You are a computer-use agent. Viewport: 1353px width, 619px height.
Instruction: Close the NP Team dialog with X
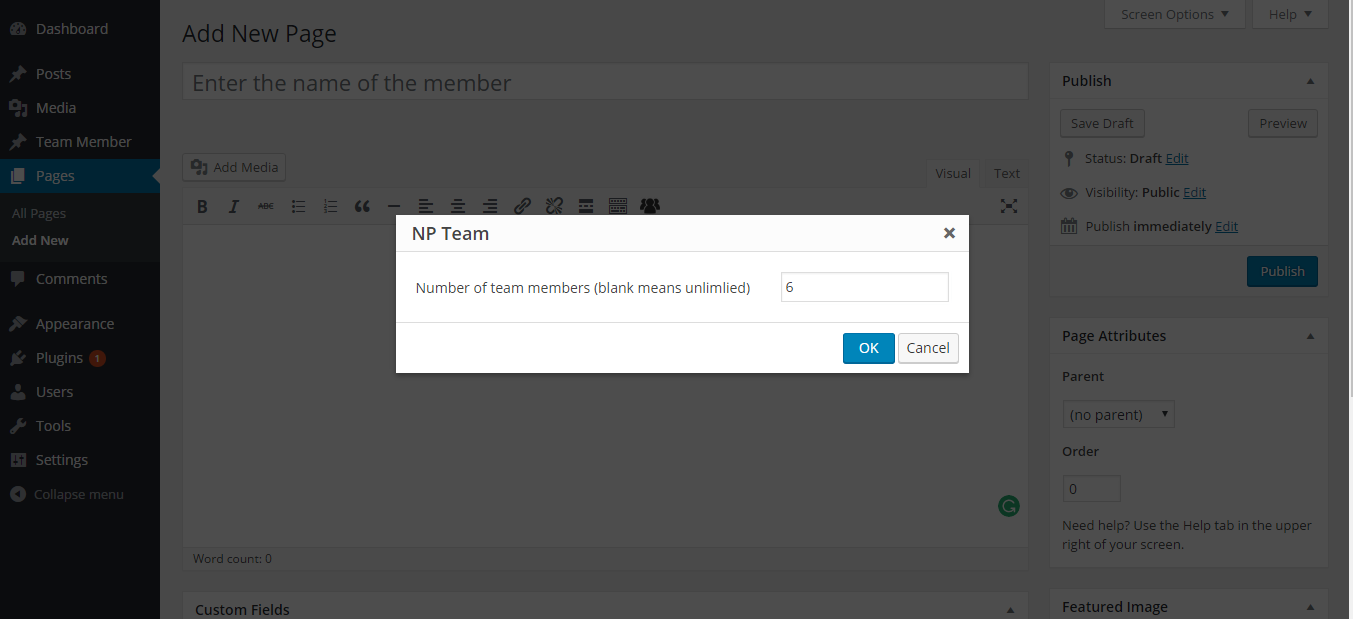[x=949, y=233]
